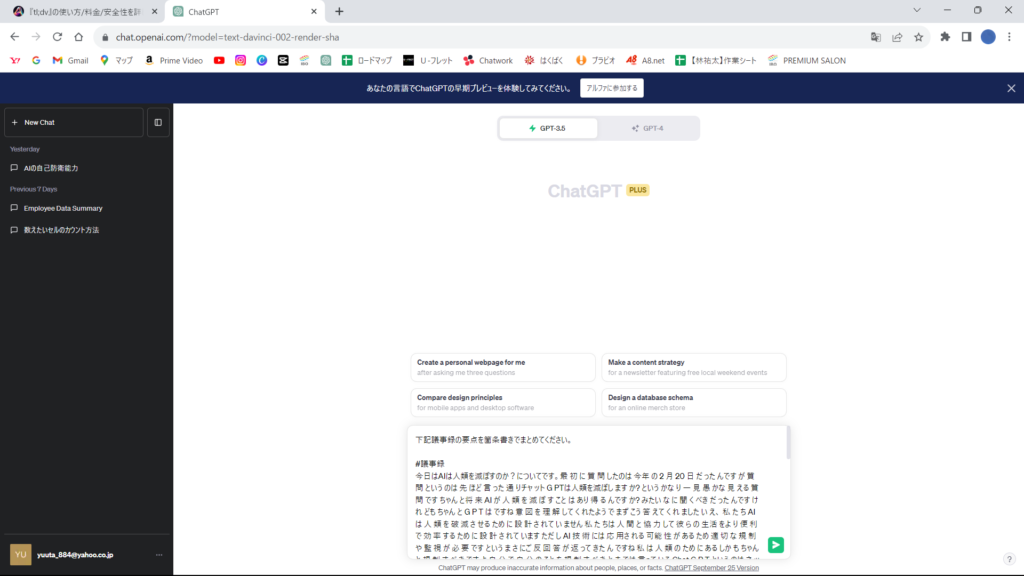
Task: Open the ロードマップ bookmark
Action: (x=367, y=60)
